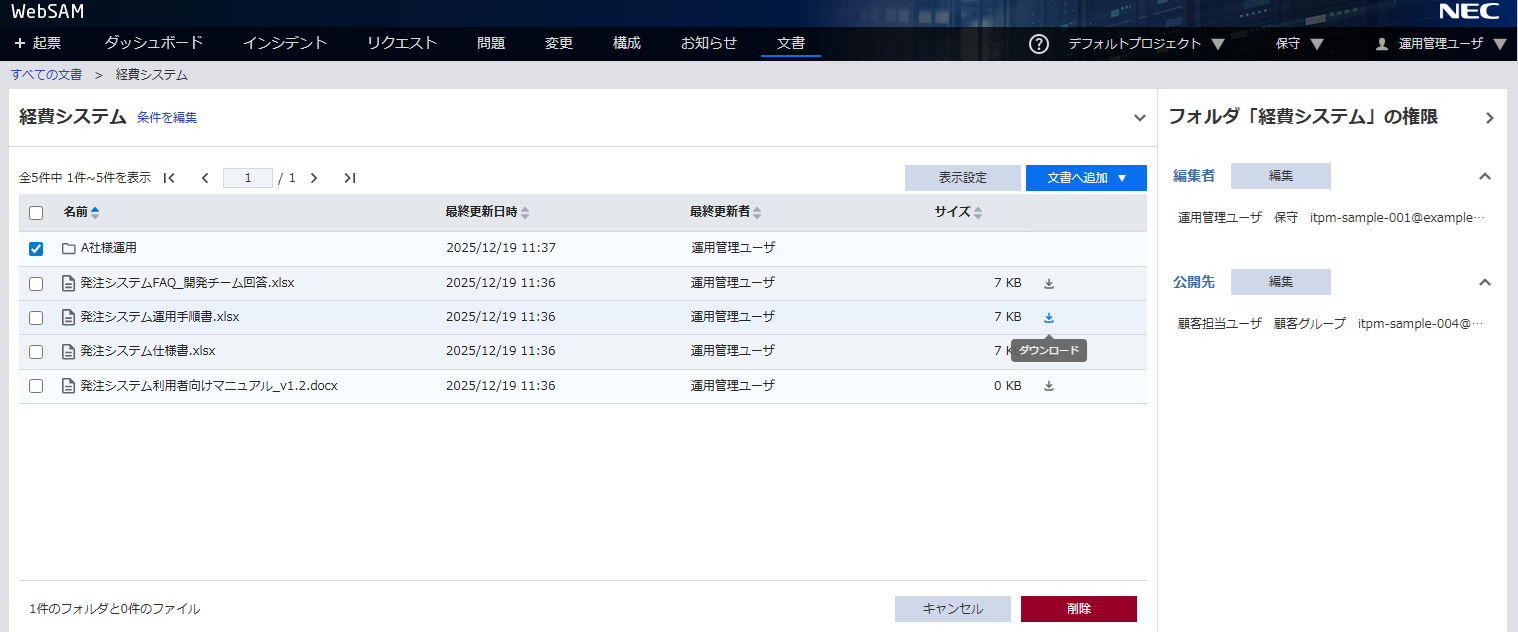Toggle the select-all checkbox in header

36,213
